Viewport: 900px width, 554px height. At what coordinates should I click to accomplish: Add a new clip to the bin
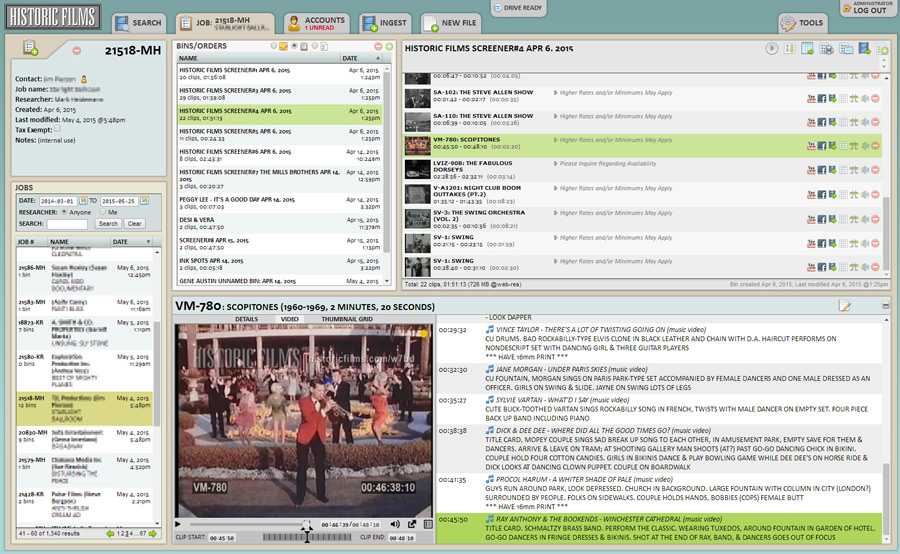[883, 50]
